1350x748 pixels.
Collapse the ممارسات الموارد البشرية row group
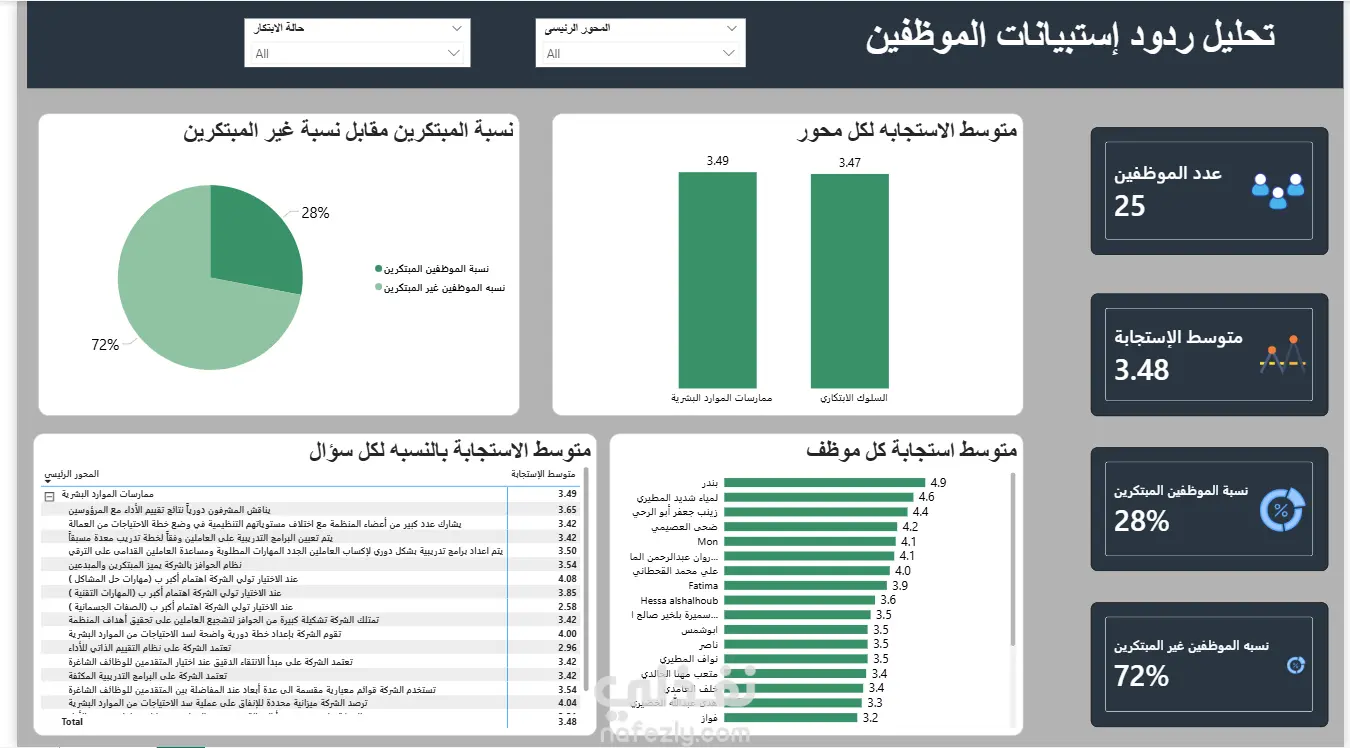pos(48,495)
